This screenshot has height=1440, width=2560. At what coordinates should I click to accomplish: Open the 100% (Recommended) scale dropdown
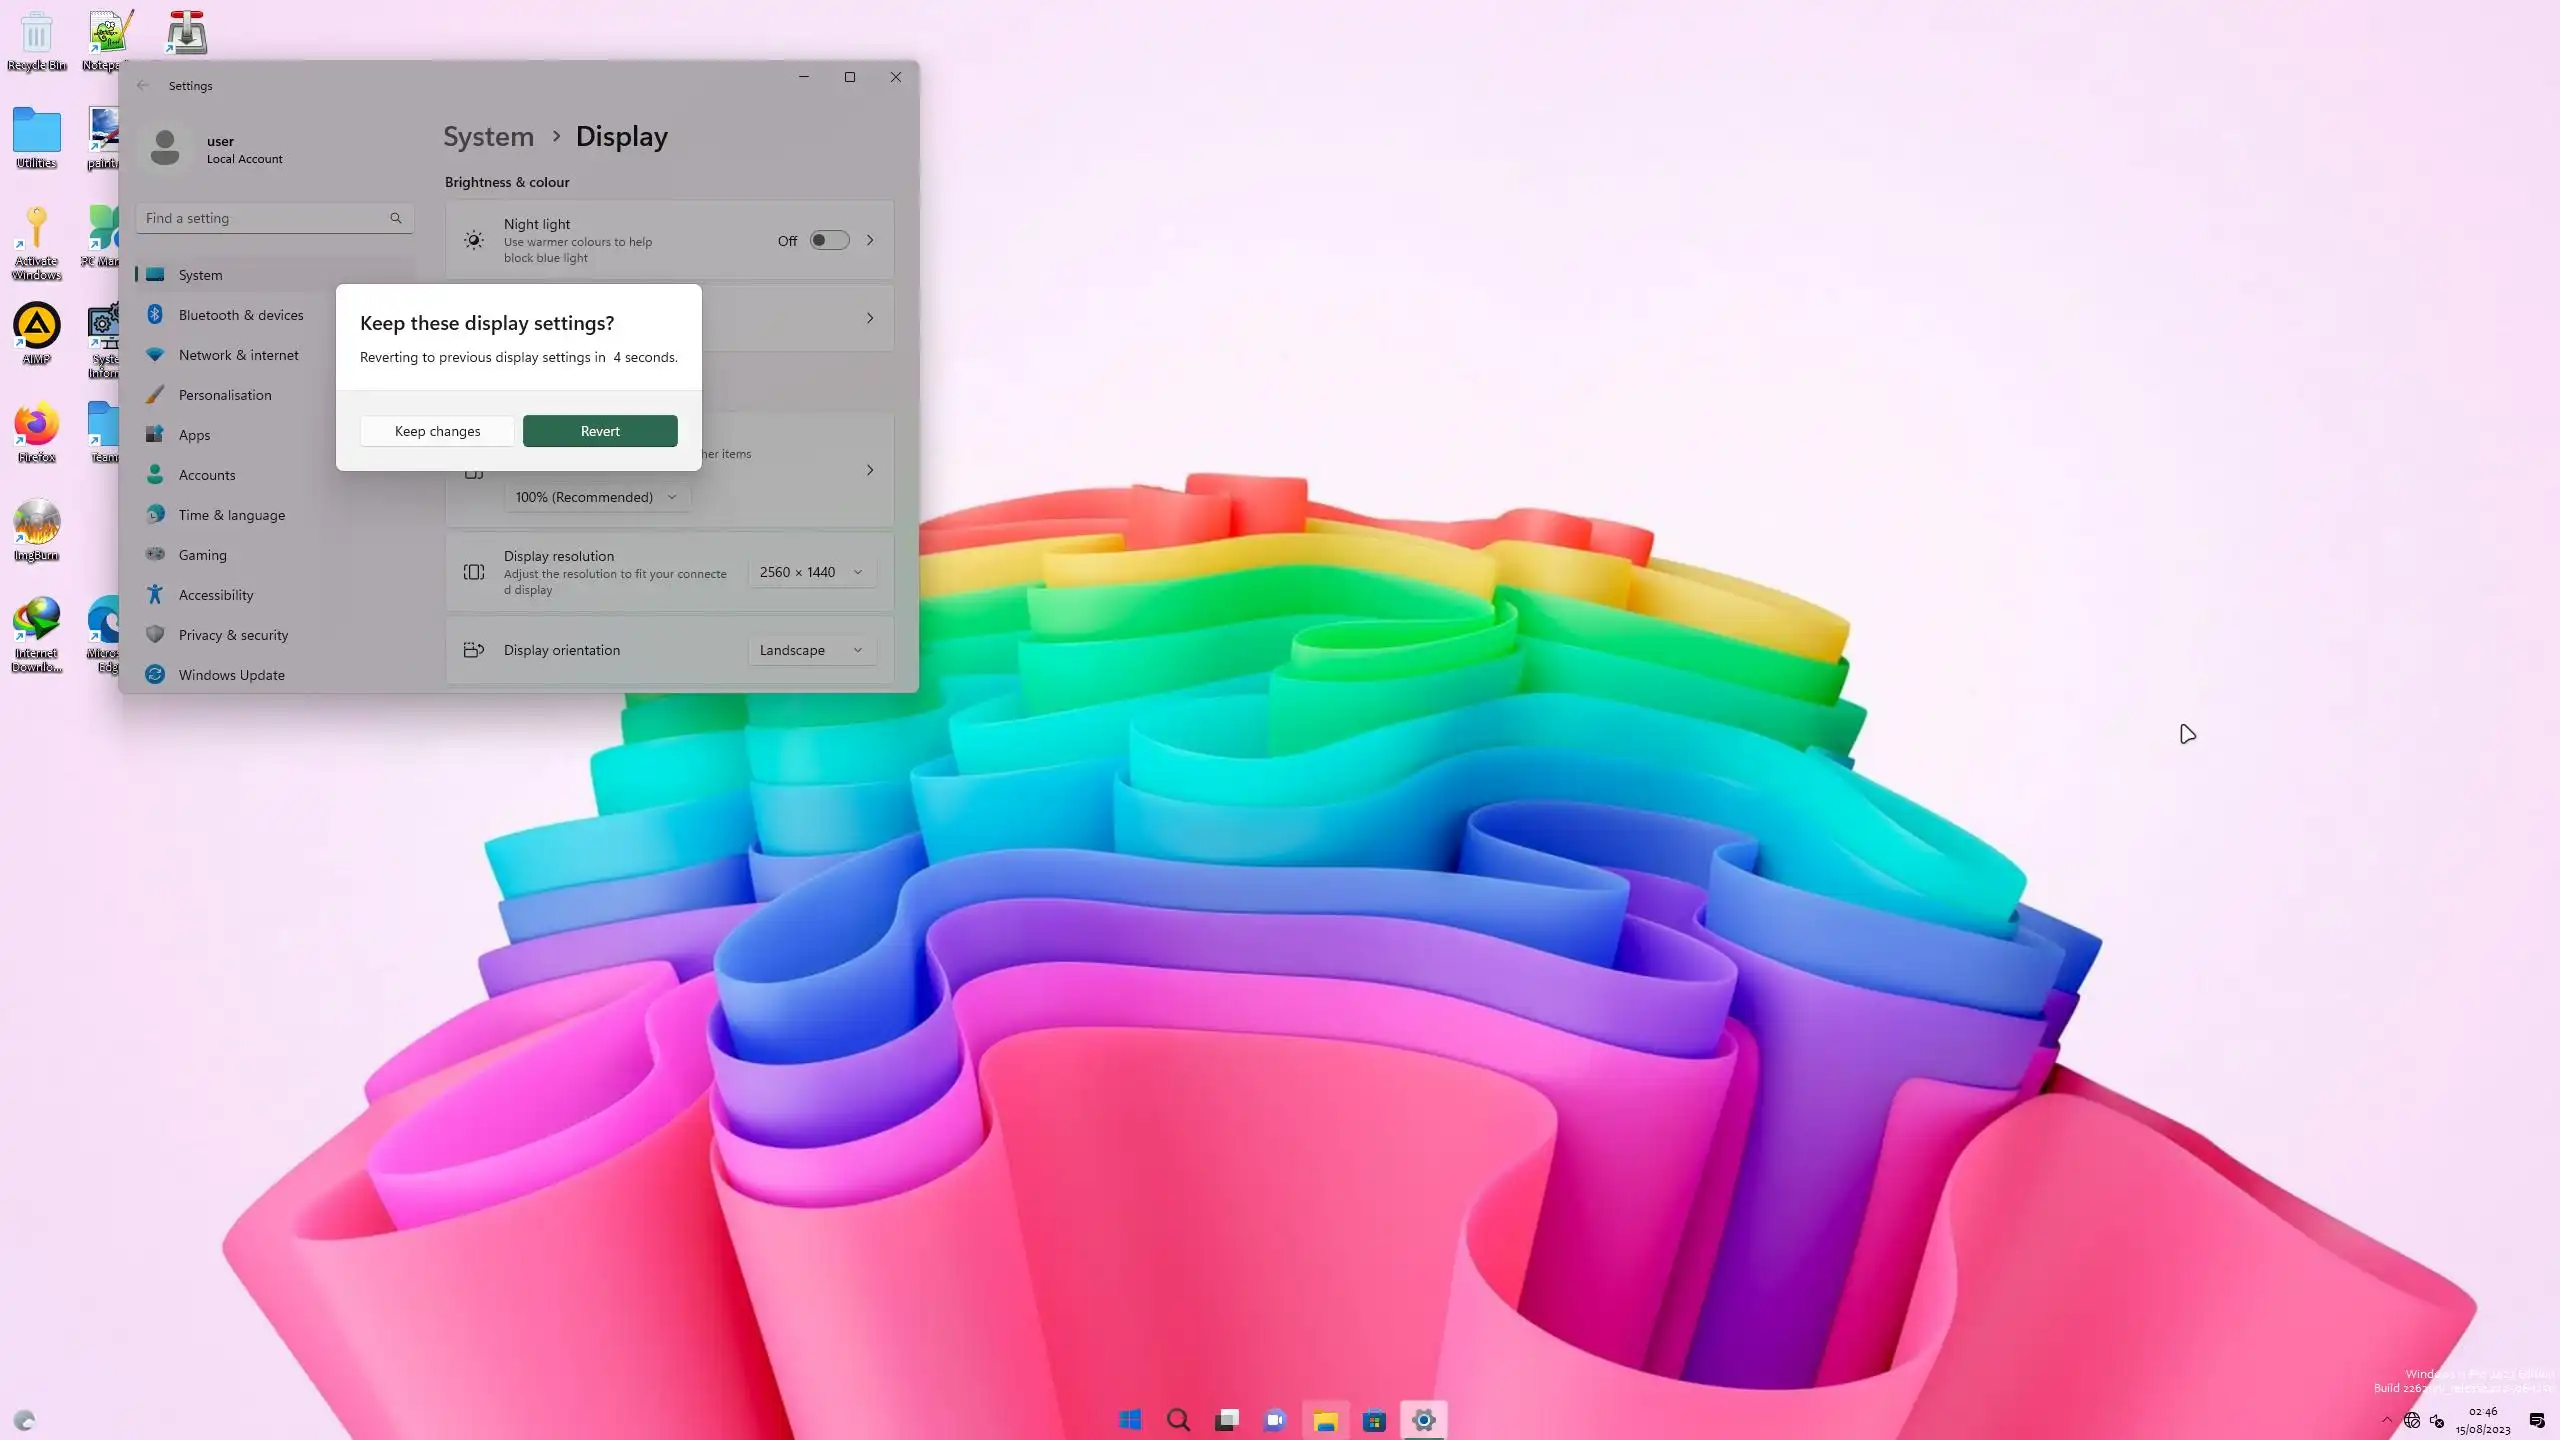pos(596,497)
